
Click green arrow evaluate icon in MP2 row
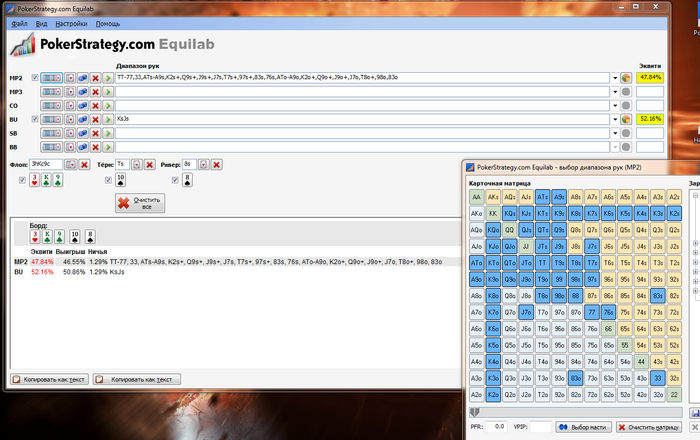click(108, 78)
